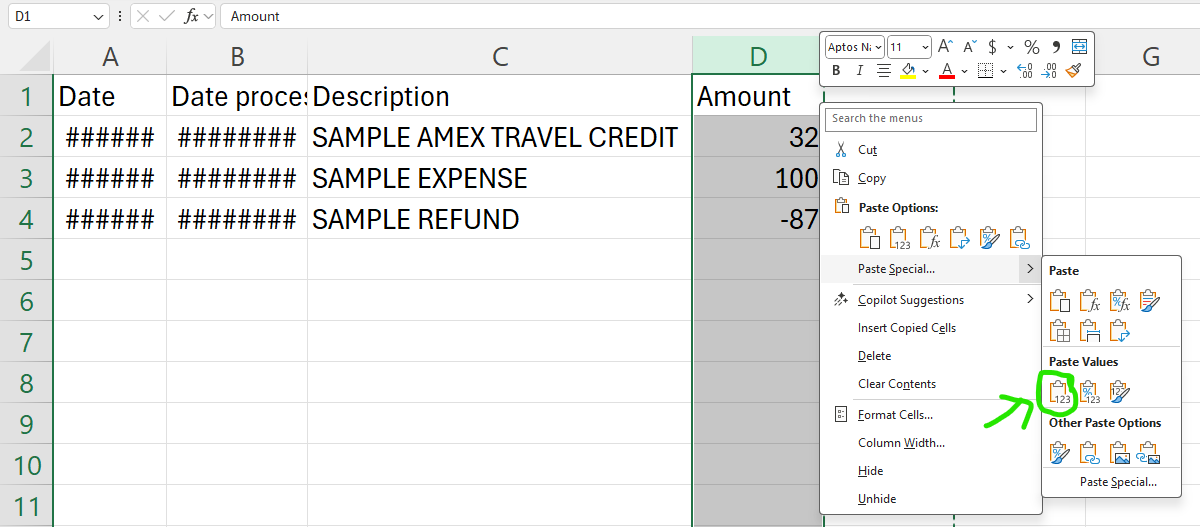Choose Format Cells from context menu
The image size is (1200, 527).
(895, 415)
